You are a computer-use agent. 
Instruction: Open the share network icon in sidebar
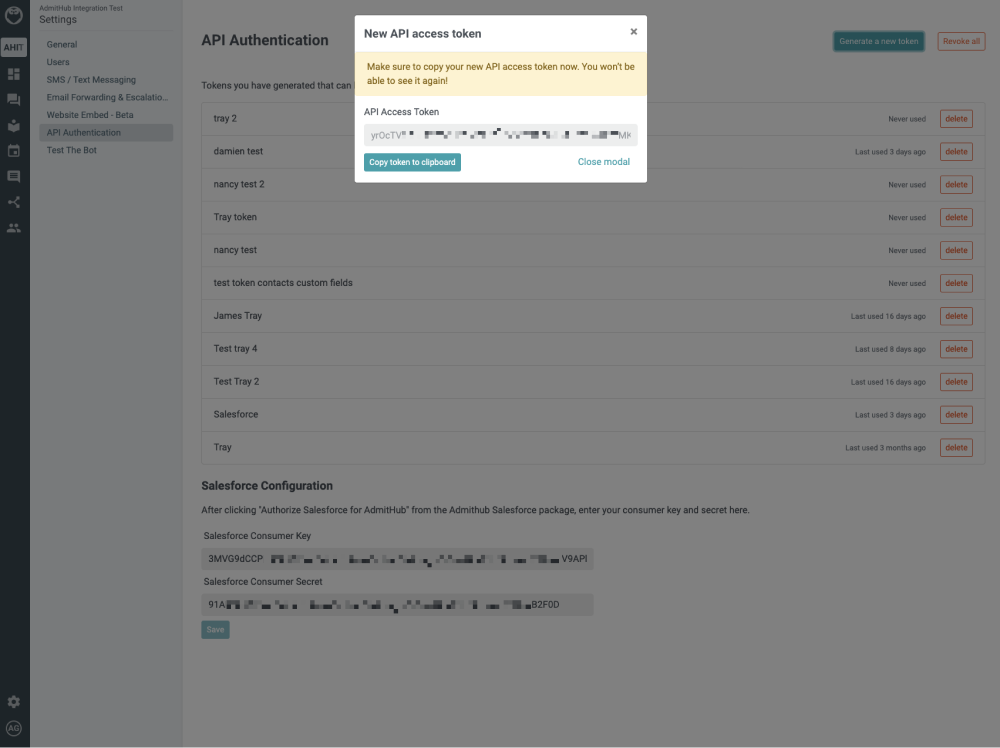point(14,199)
